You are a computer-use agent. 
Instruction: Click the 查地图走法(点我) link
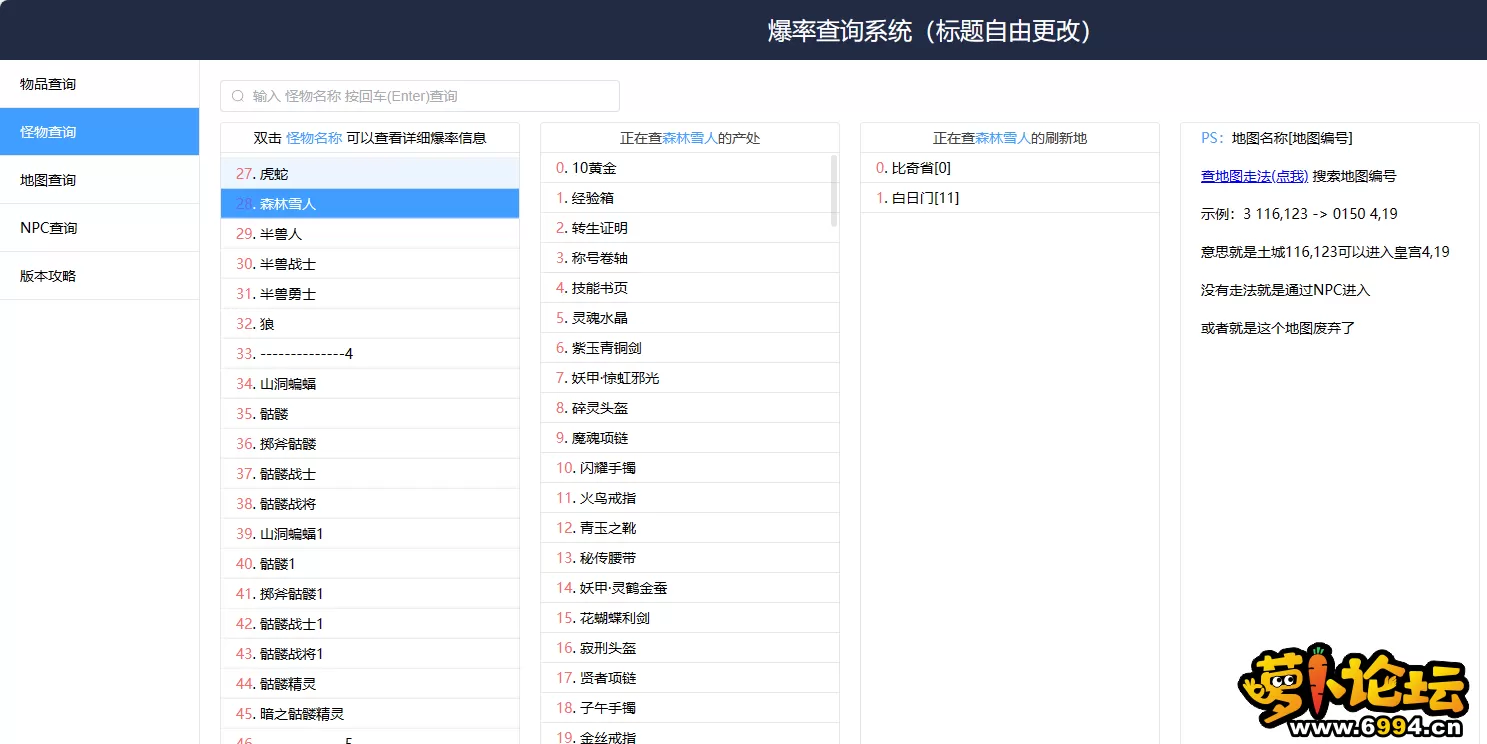(1254, 176)
